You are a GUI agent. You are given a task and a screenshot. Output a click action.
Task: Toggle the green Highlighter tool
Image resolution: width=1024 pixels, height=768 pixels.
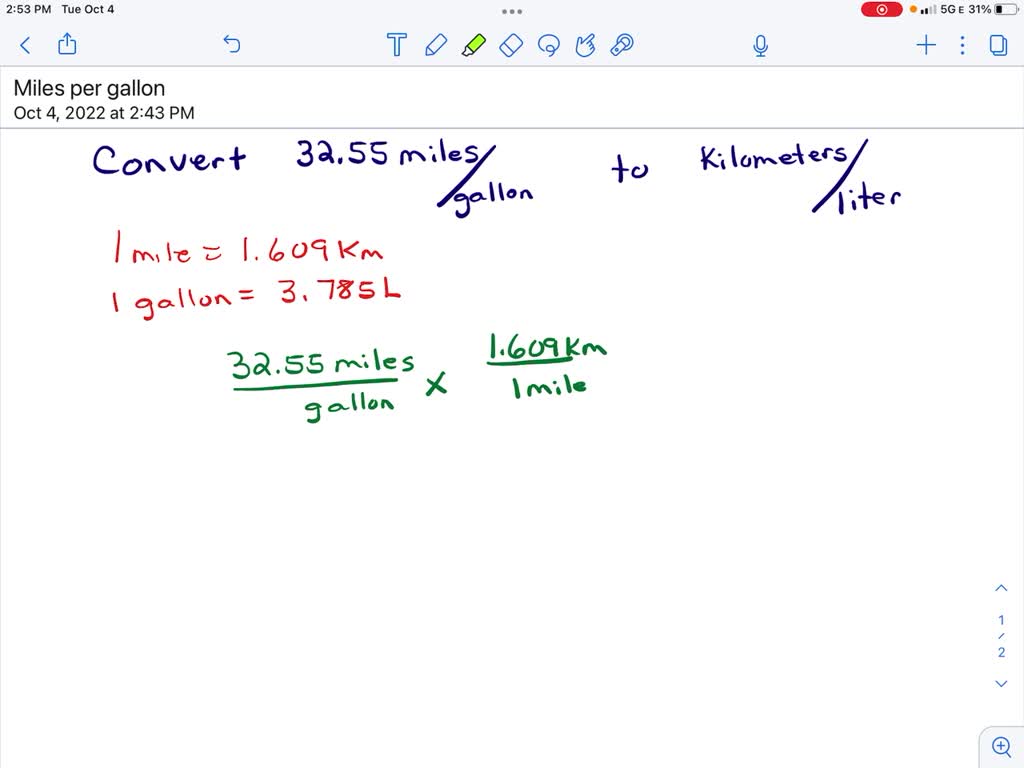(x=474, y=45)
